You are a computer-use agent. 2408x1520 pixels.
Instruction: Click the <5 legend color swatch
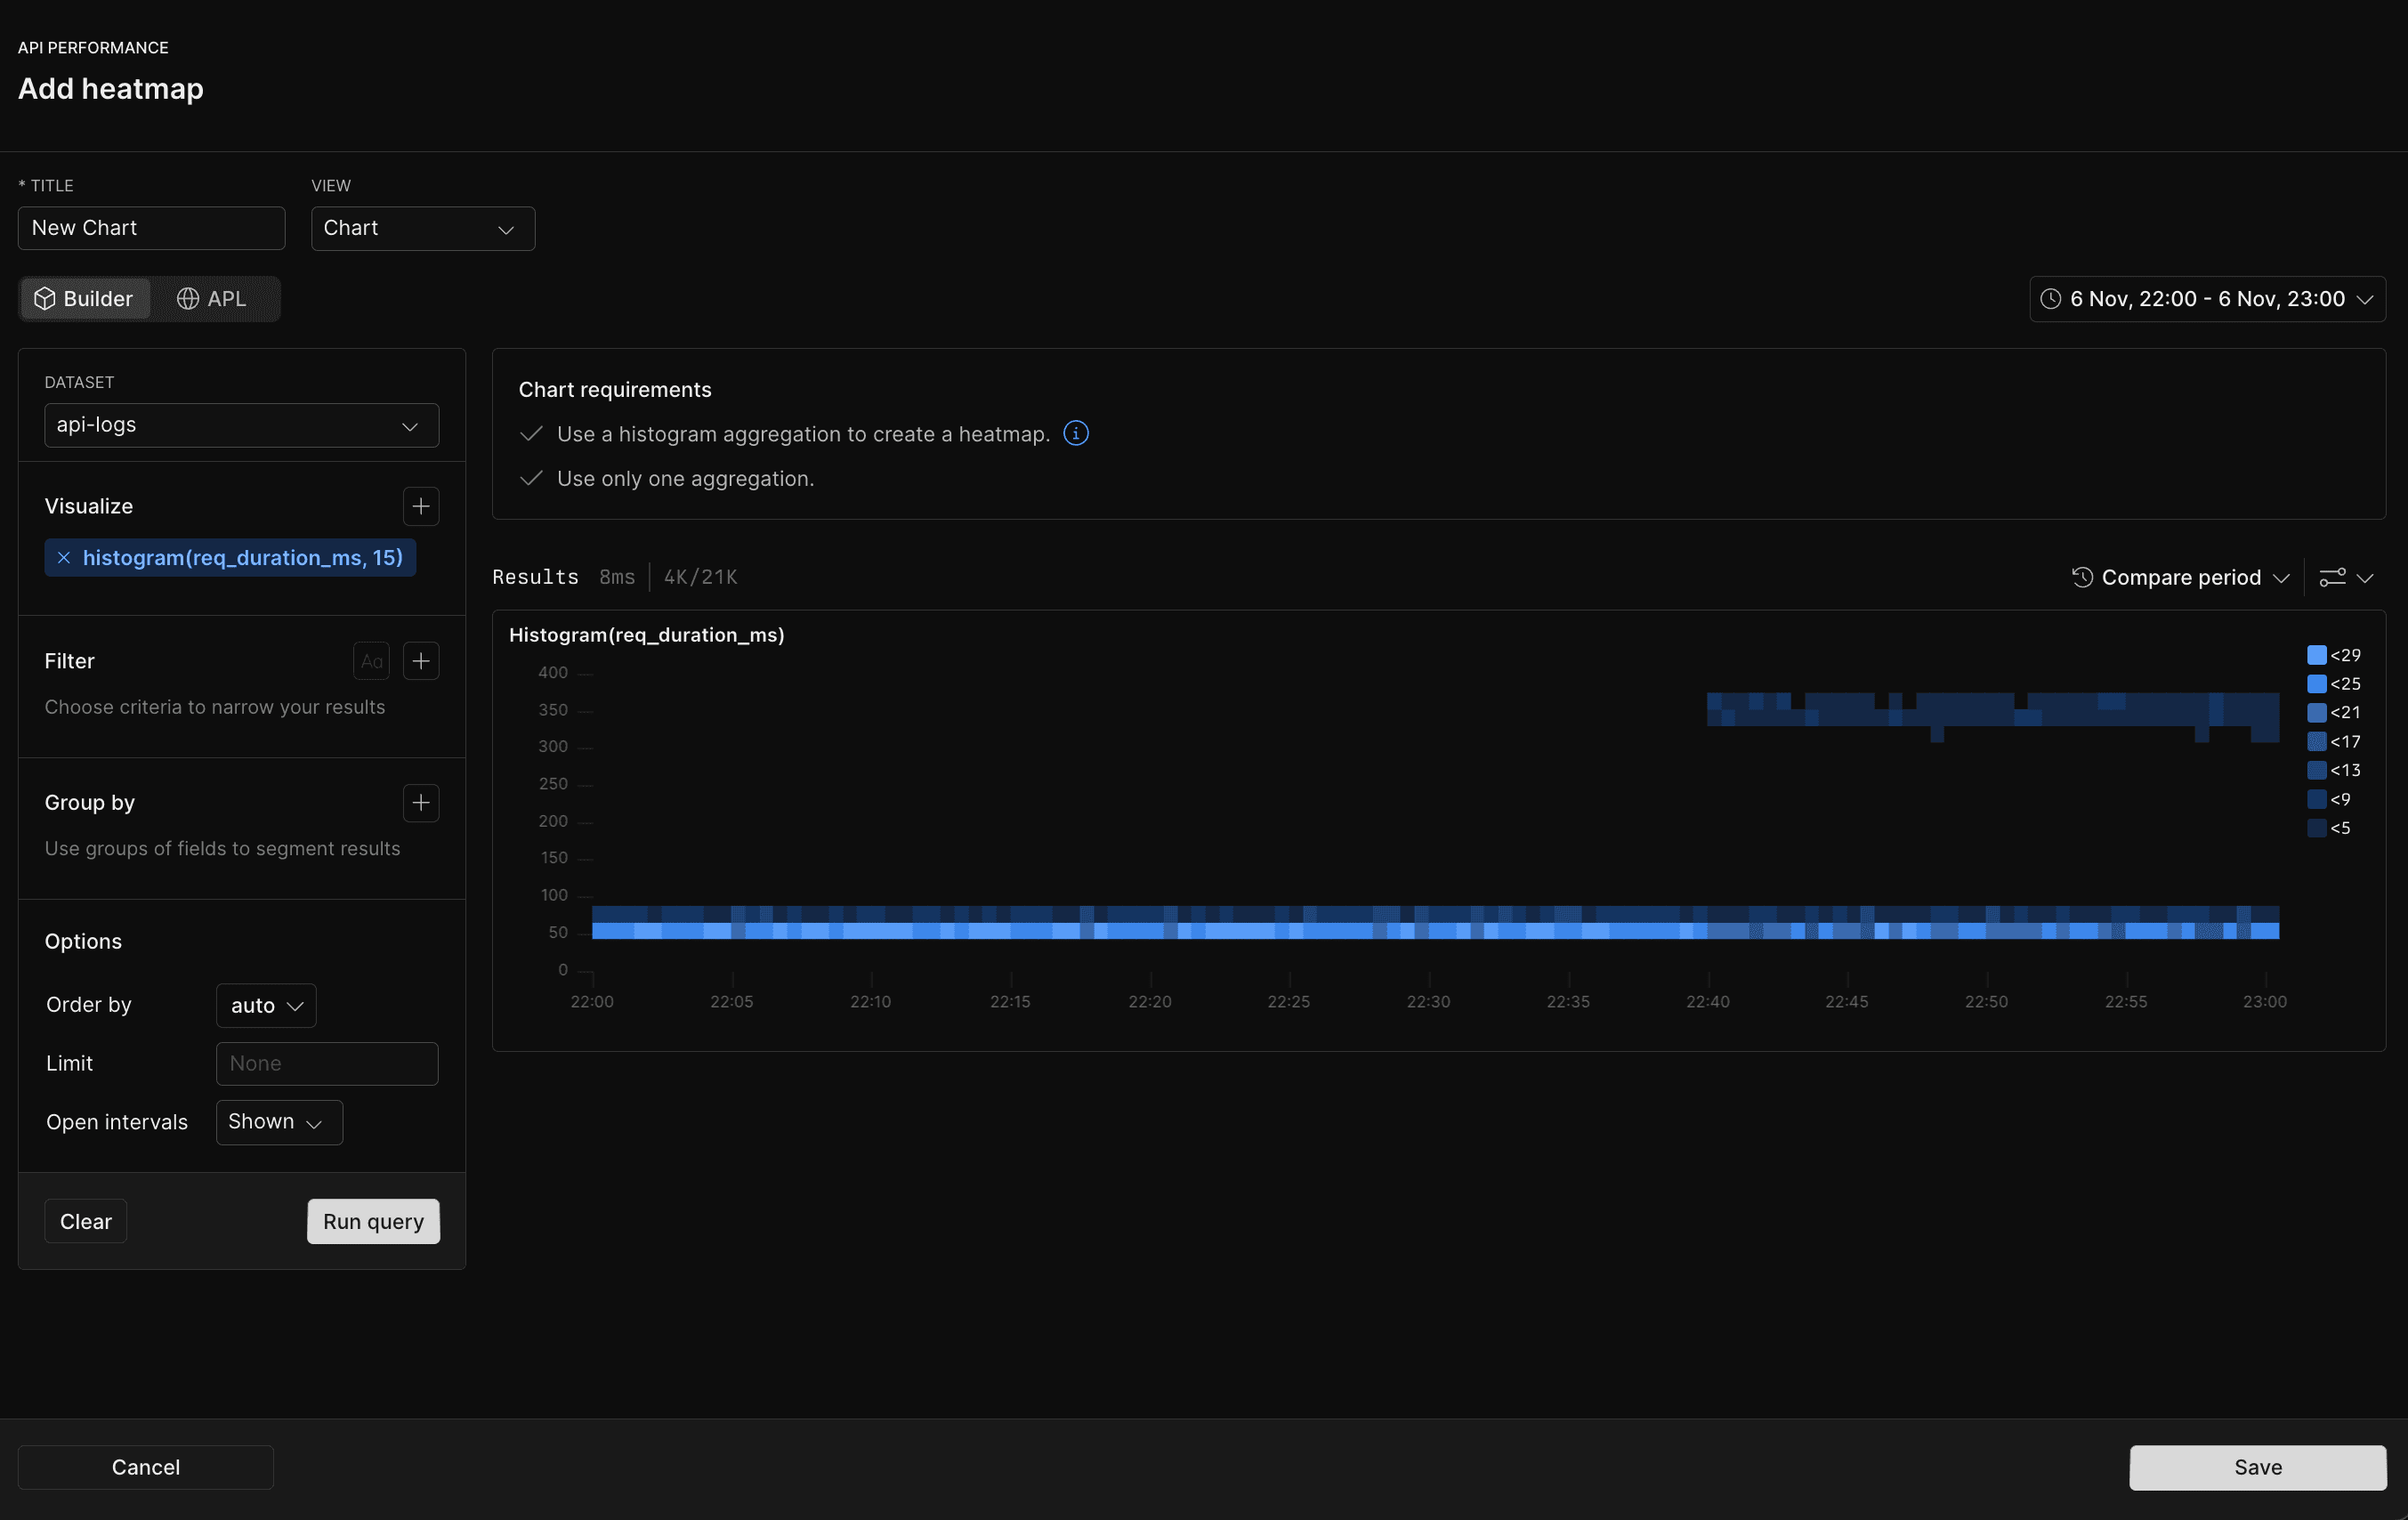(2316, 828)
